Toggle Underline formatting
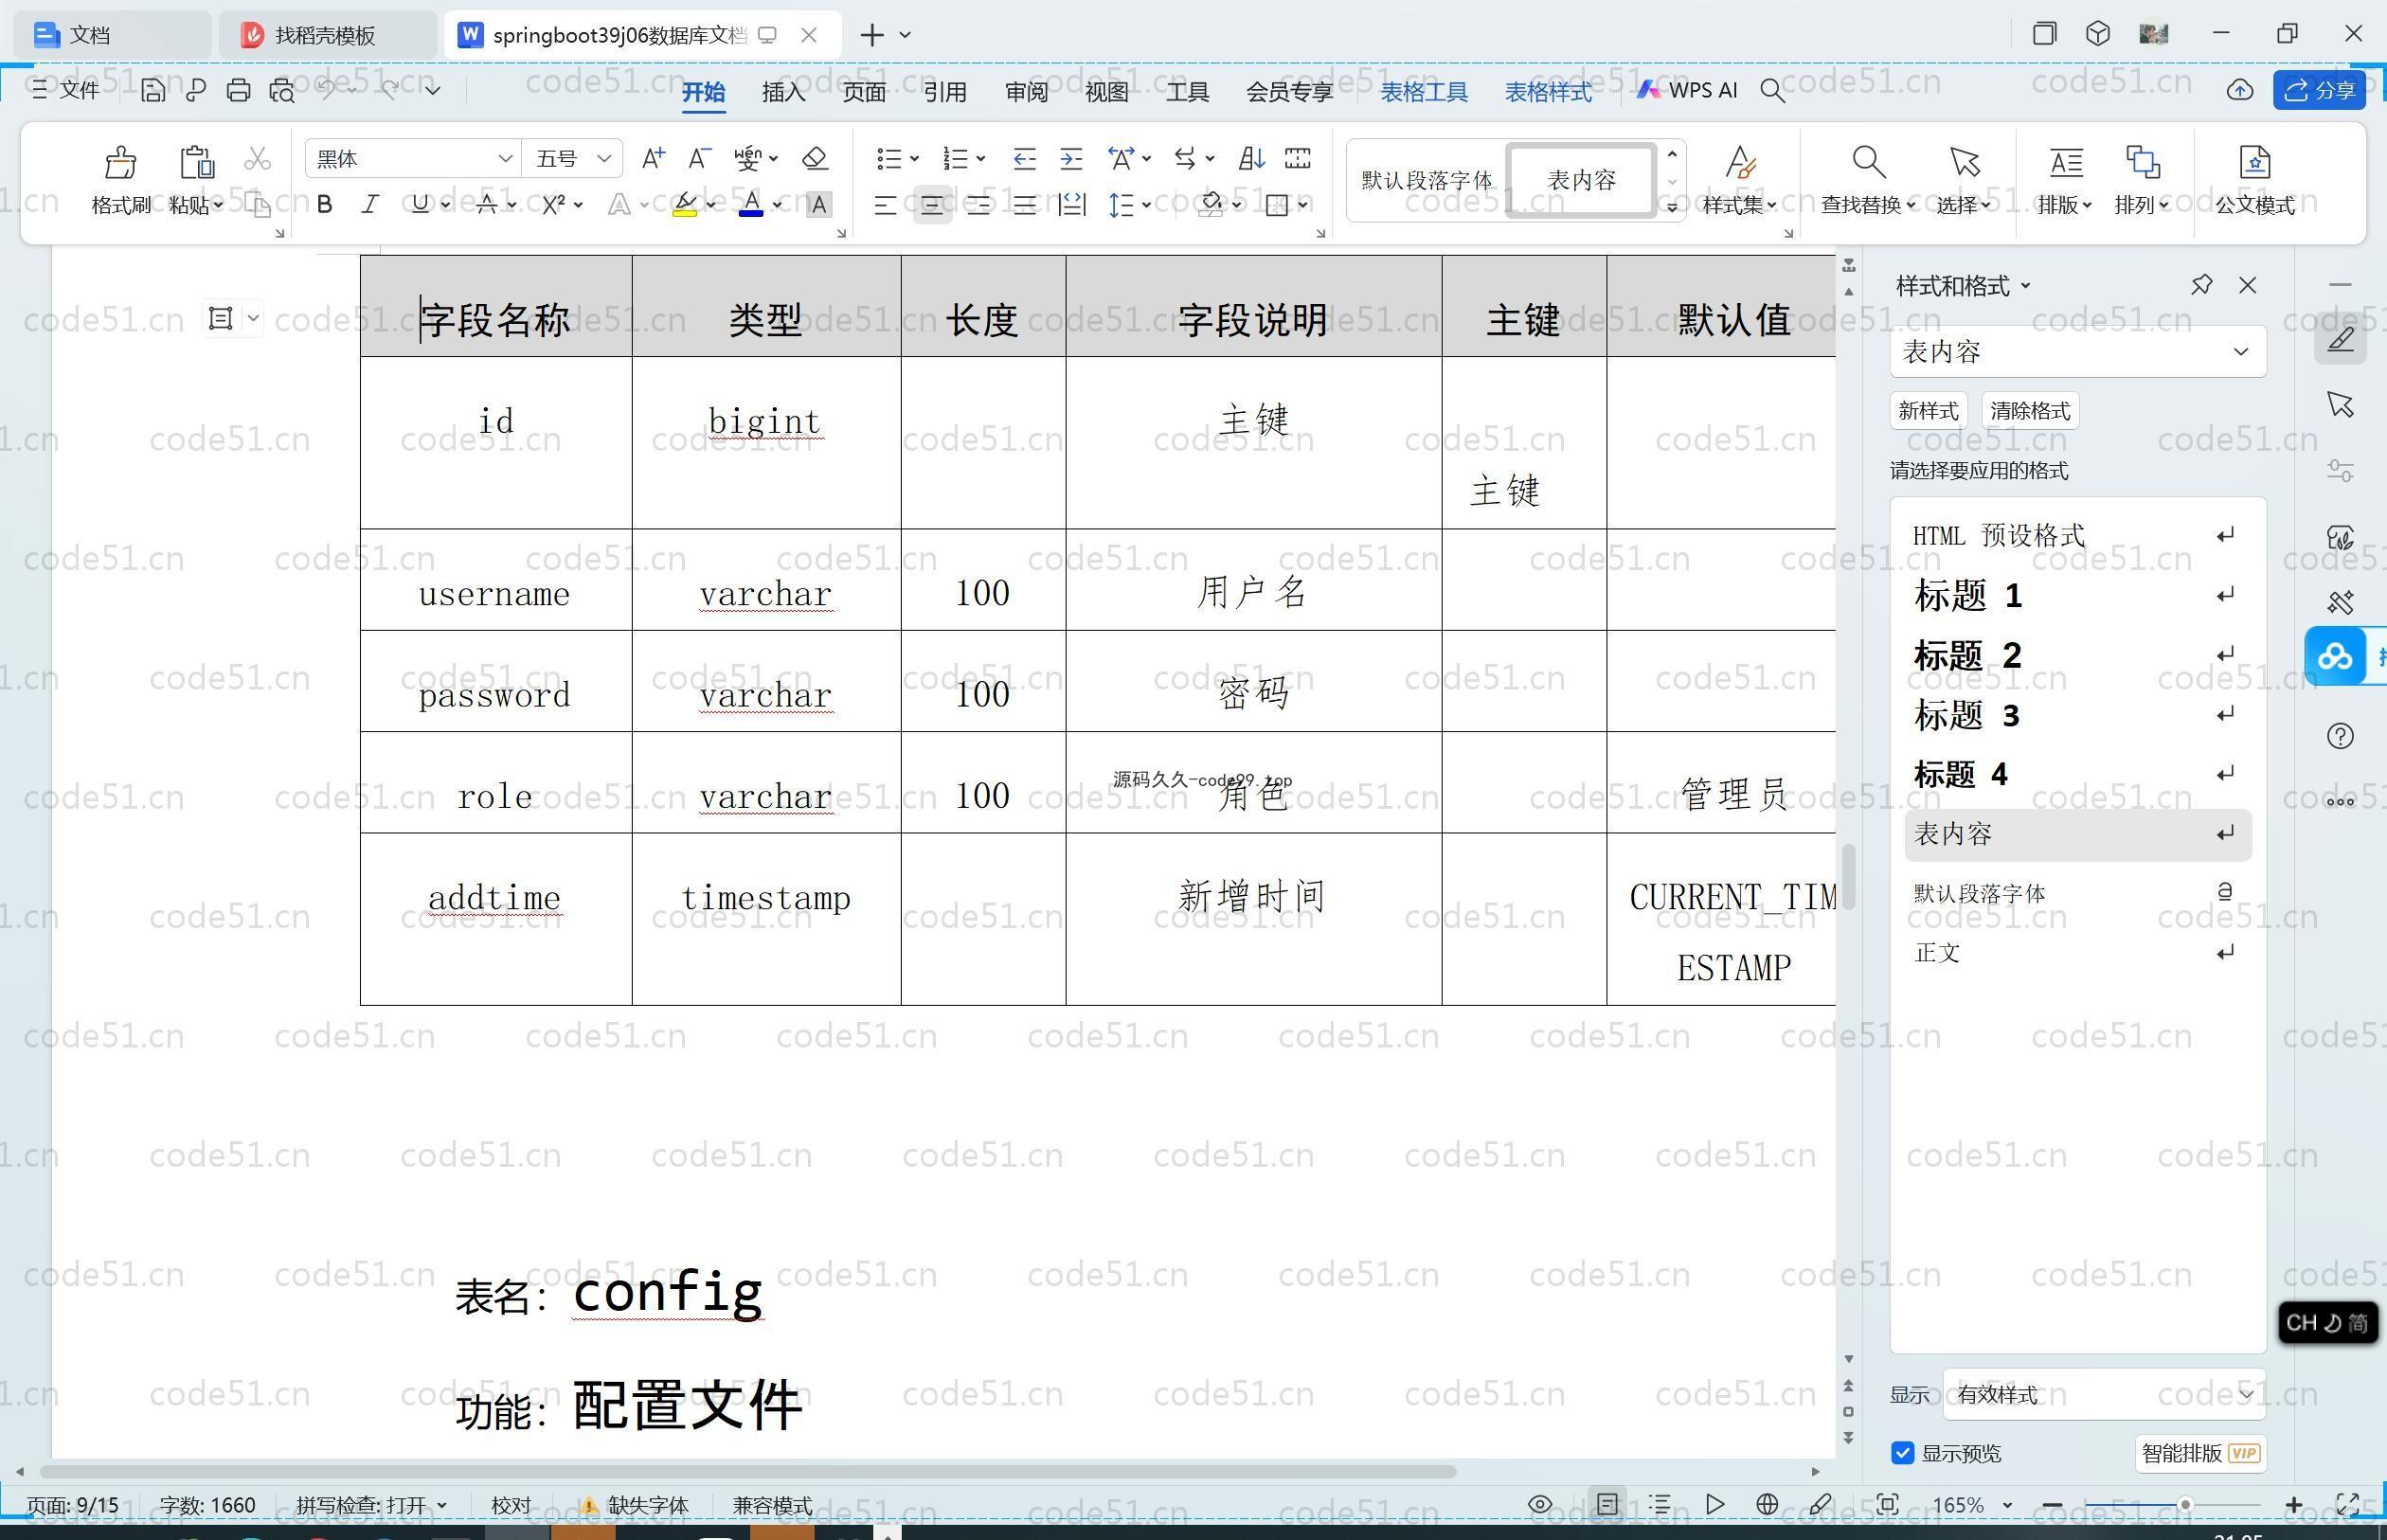Screen dimensions: 2387x1540 [420, 205]
